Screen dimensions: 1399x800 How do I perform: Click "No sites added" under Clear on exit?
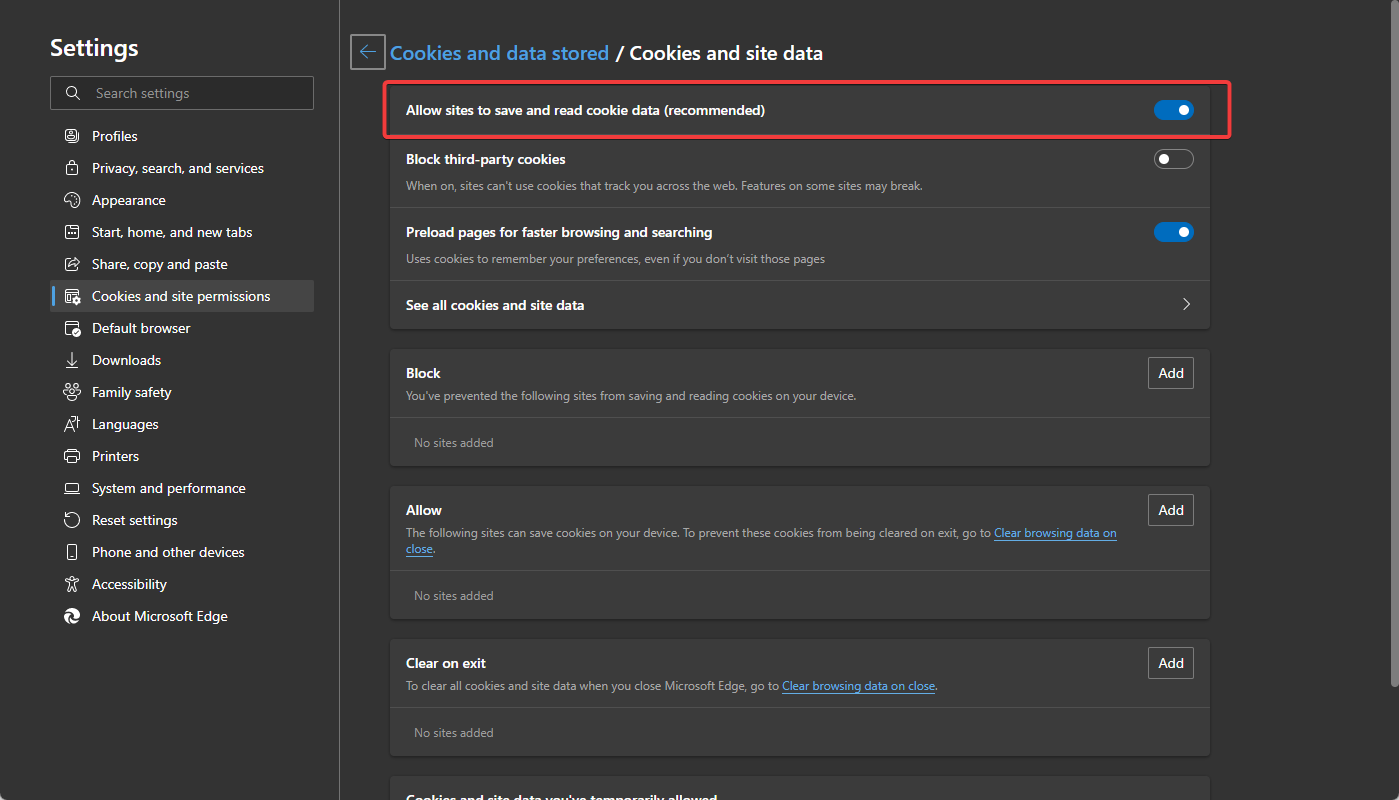(x=454, y=733)
